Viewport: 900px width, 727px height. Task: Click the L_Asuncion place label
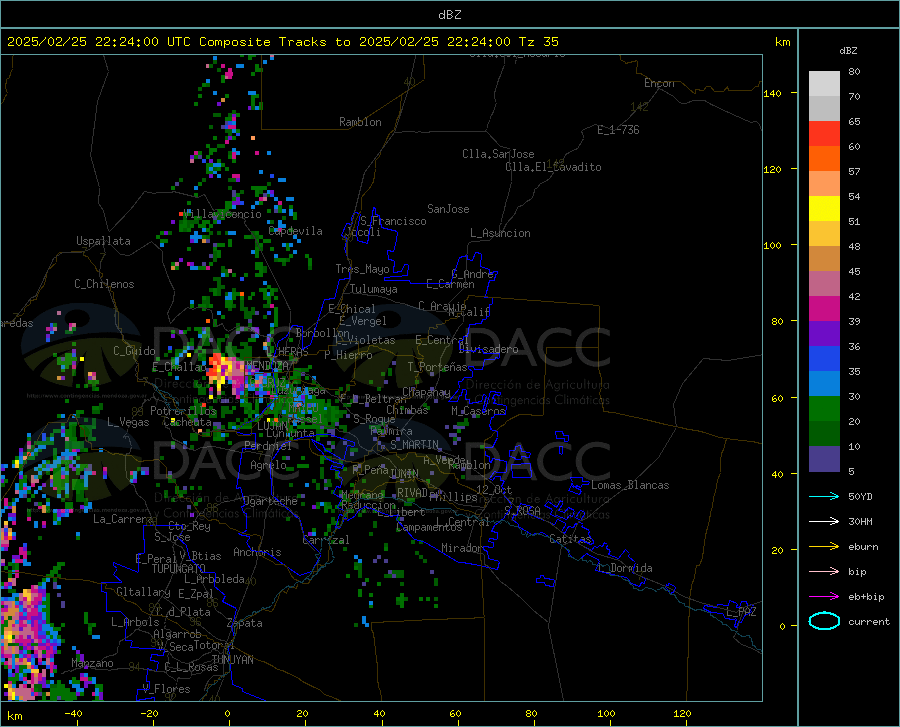(500, 233)
